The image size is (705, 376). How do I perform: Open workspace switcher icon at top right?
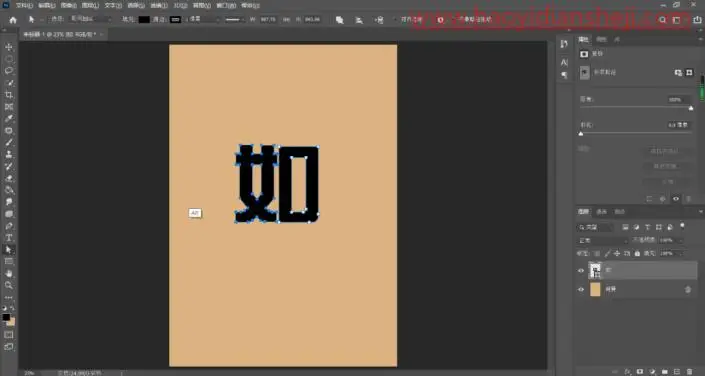pos(676,20)
